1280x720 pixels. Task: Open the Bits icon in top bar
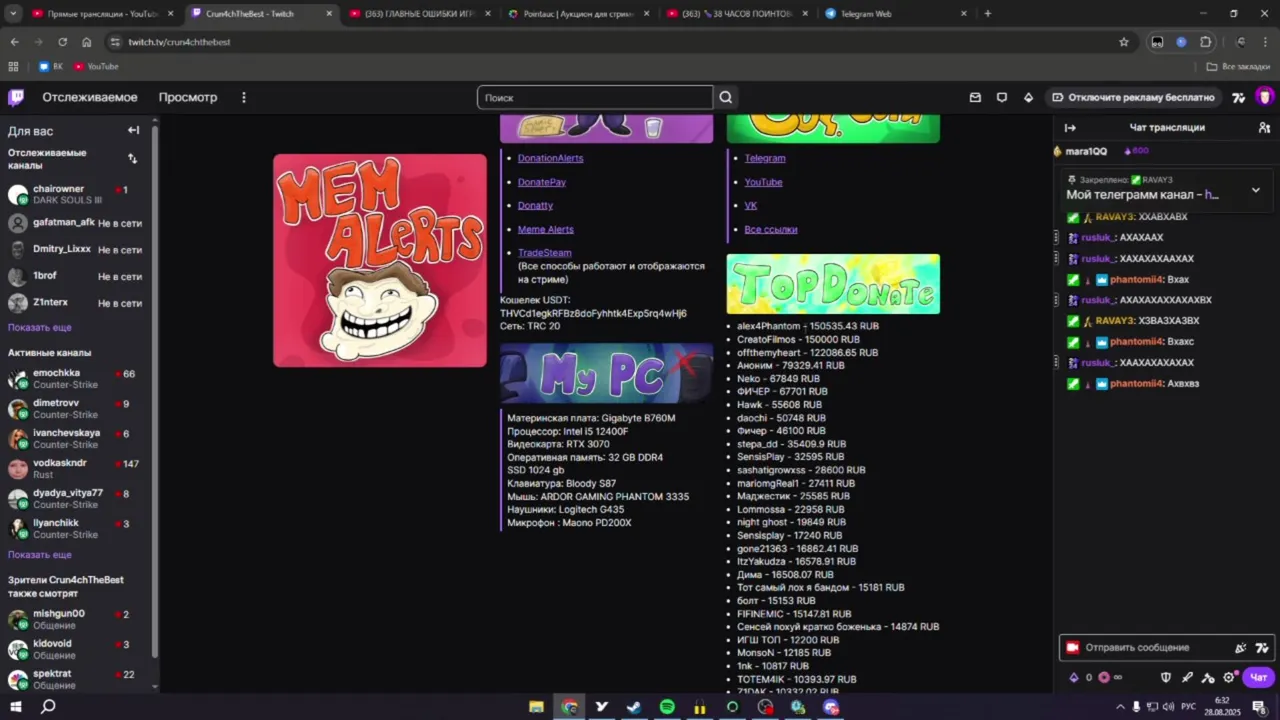pyautogui.click(x=1028, y=97)
